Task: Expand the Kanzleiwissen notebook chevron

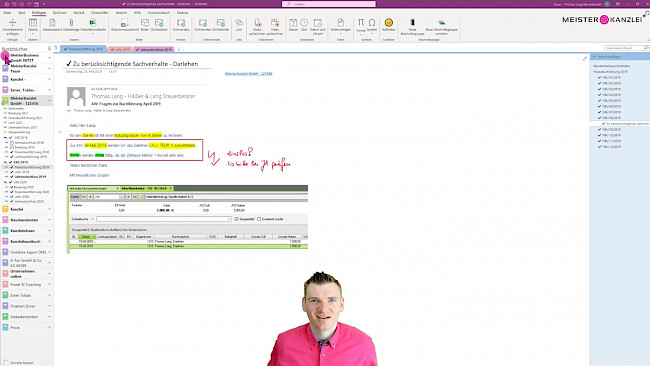Action: pos(50,230)
